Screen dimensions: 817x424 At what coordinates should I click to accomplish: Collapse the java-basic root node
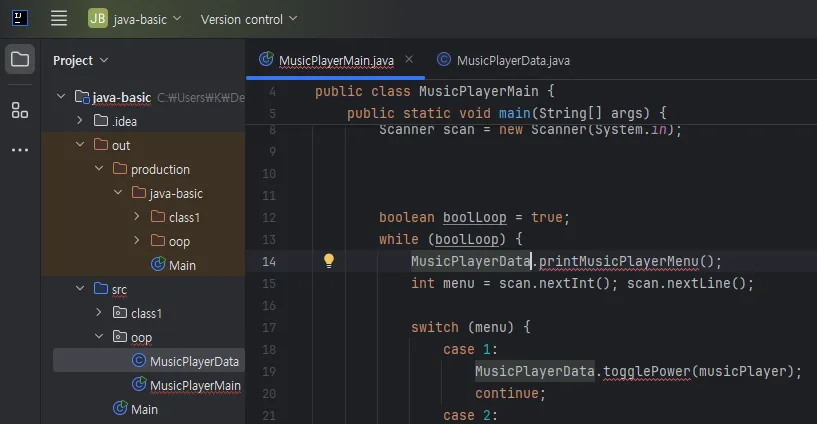pos(61,96)
